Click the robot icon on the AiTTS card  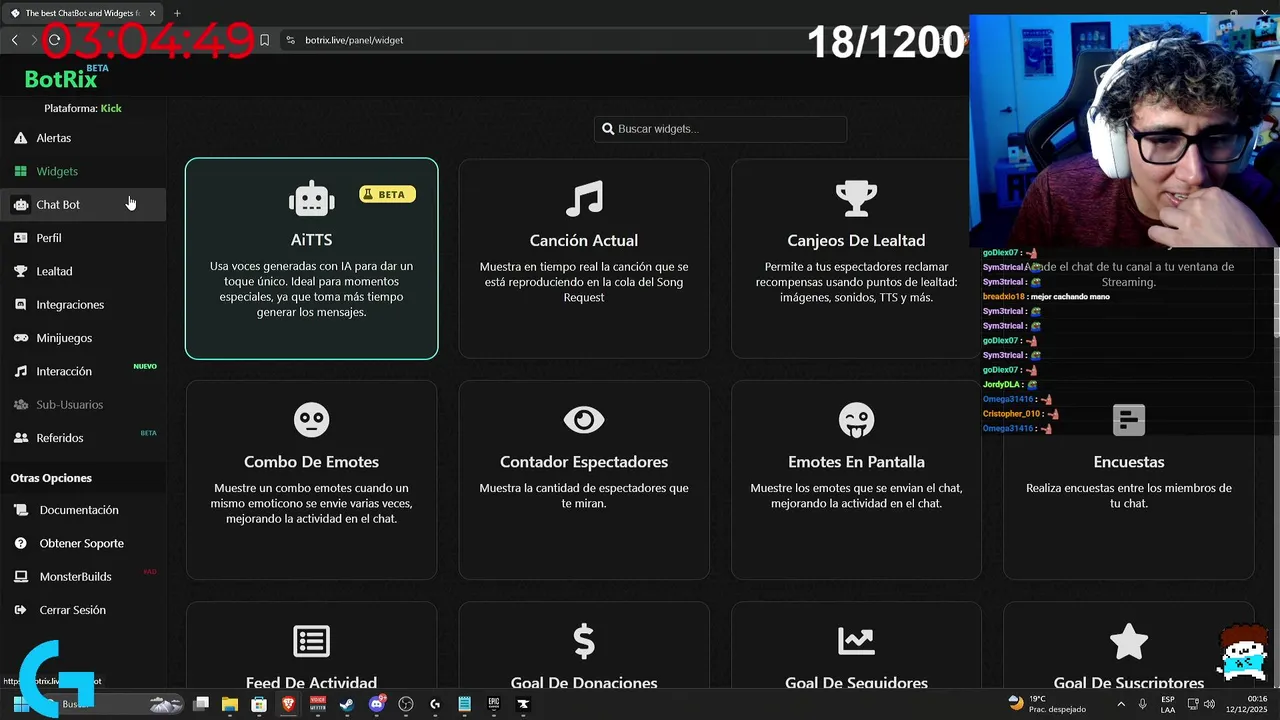[311, 198]
